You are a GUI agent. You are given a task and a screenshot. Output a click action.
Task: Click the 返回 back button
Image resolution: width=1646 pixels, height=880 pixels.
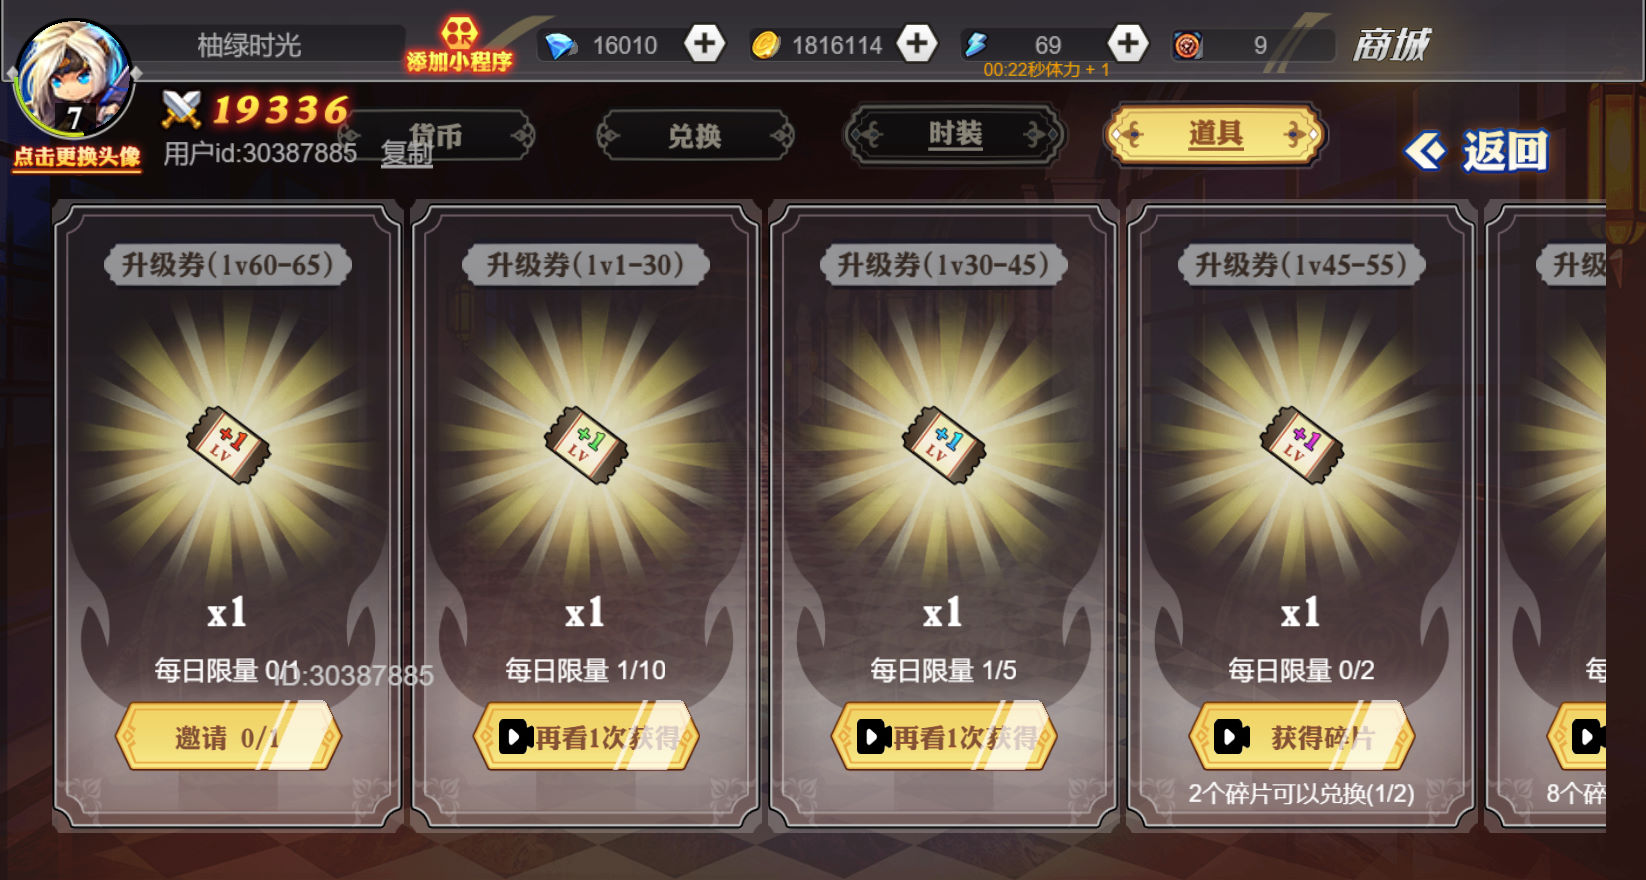(1478, 151)
